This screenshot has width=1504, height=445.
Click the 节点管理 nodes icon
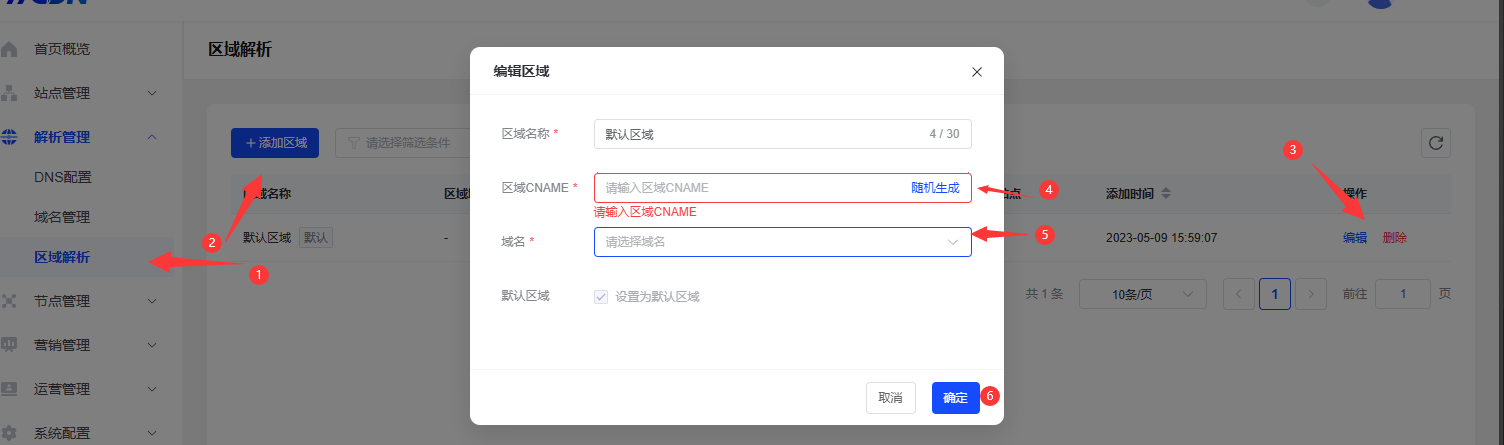10,301
